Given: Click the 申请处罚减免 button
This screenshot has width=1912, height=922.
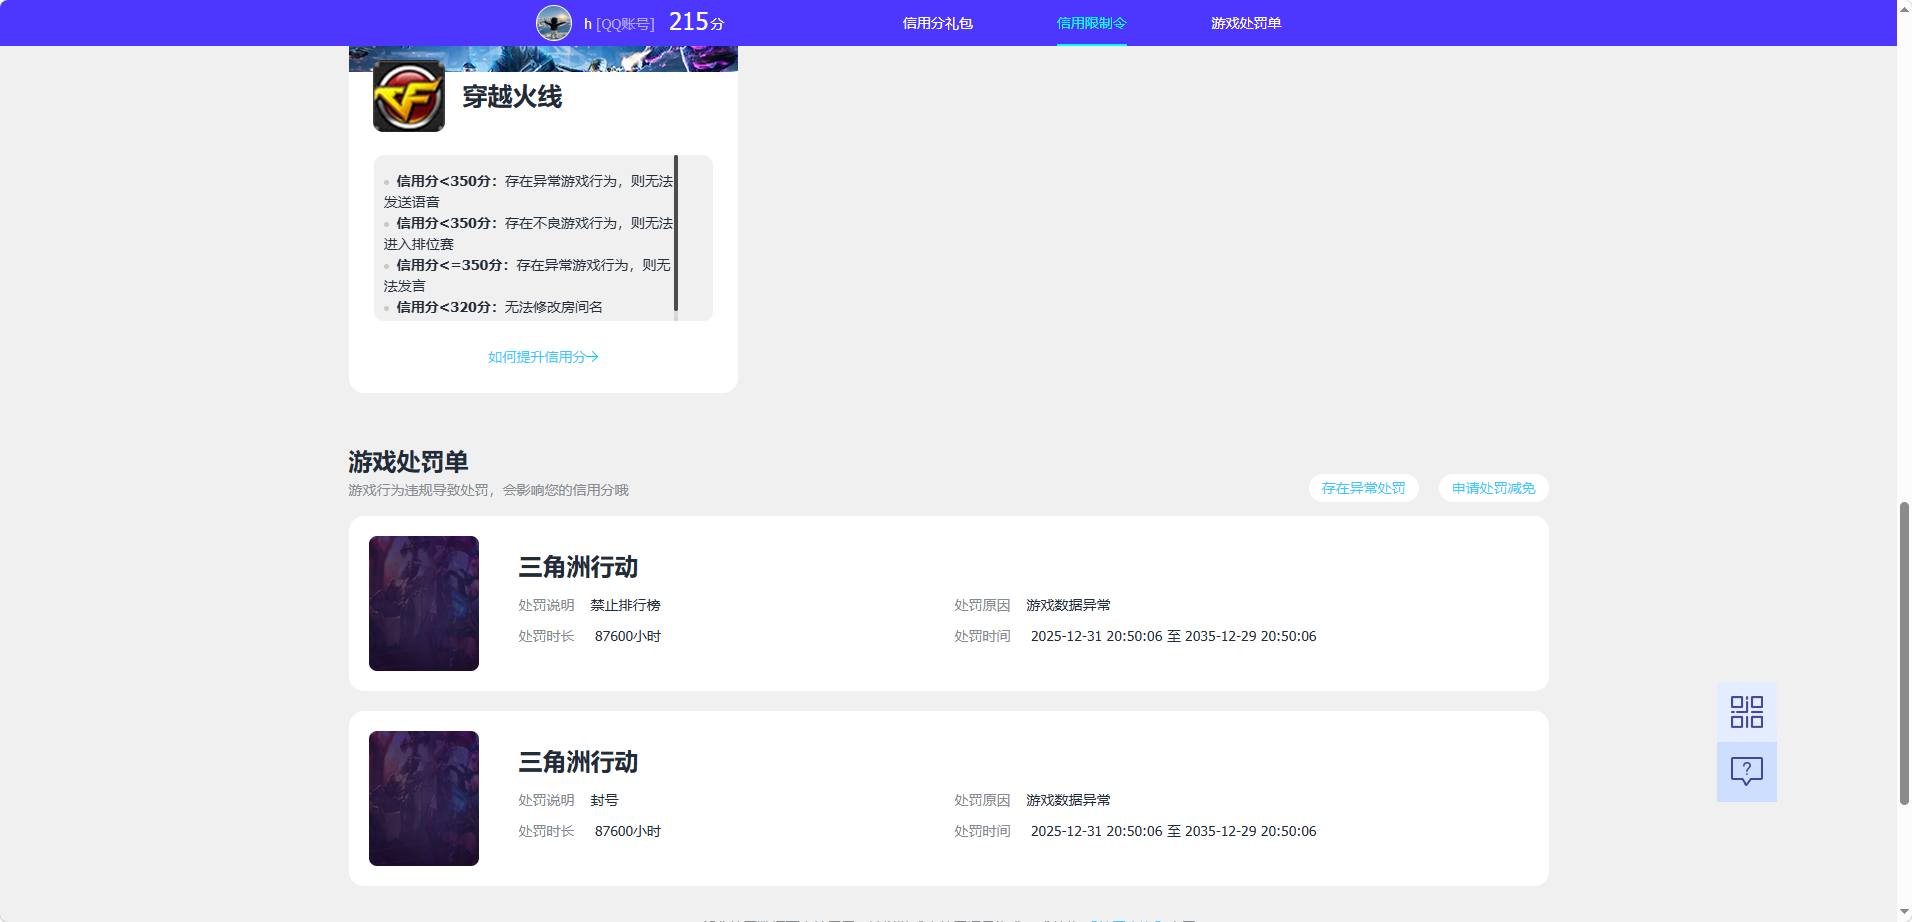Looking at the screenshot, I should (x=1494, y=488).
